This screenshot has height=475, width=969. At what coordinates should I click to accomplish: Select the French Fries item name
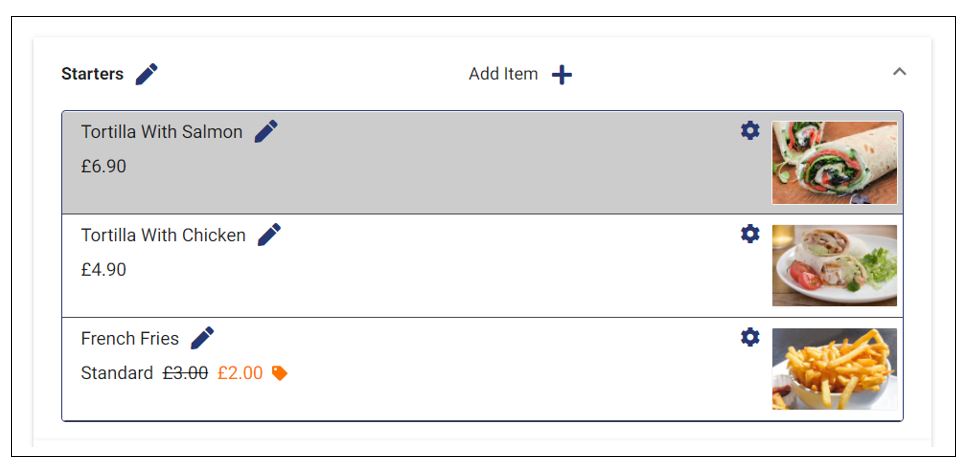coord(130,338)
